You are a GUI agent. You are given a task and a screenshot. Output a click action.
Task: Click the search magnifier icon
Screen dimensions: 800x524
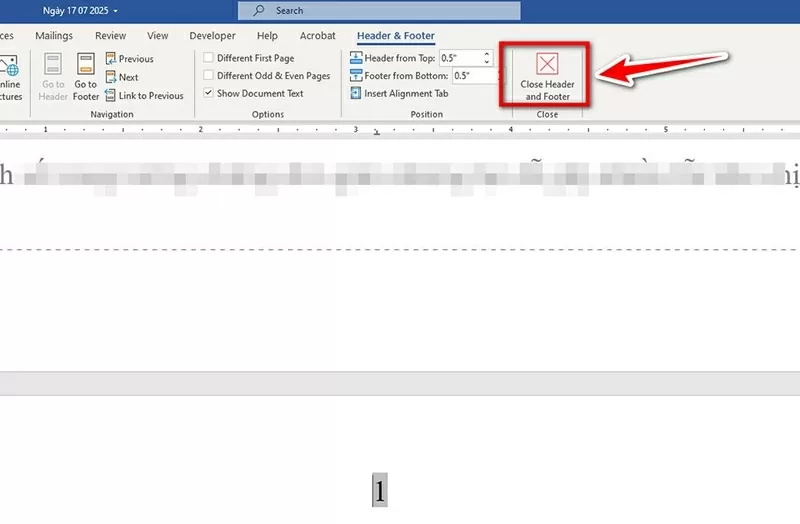pos(259,10)
